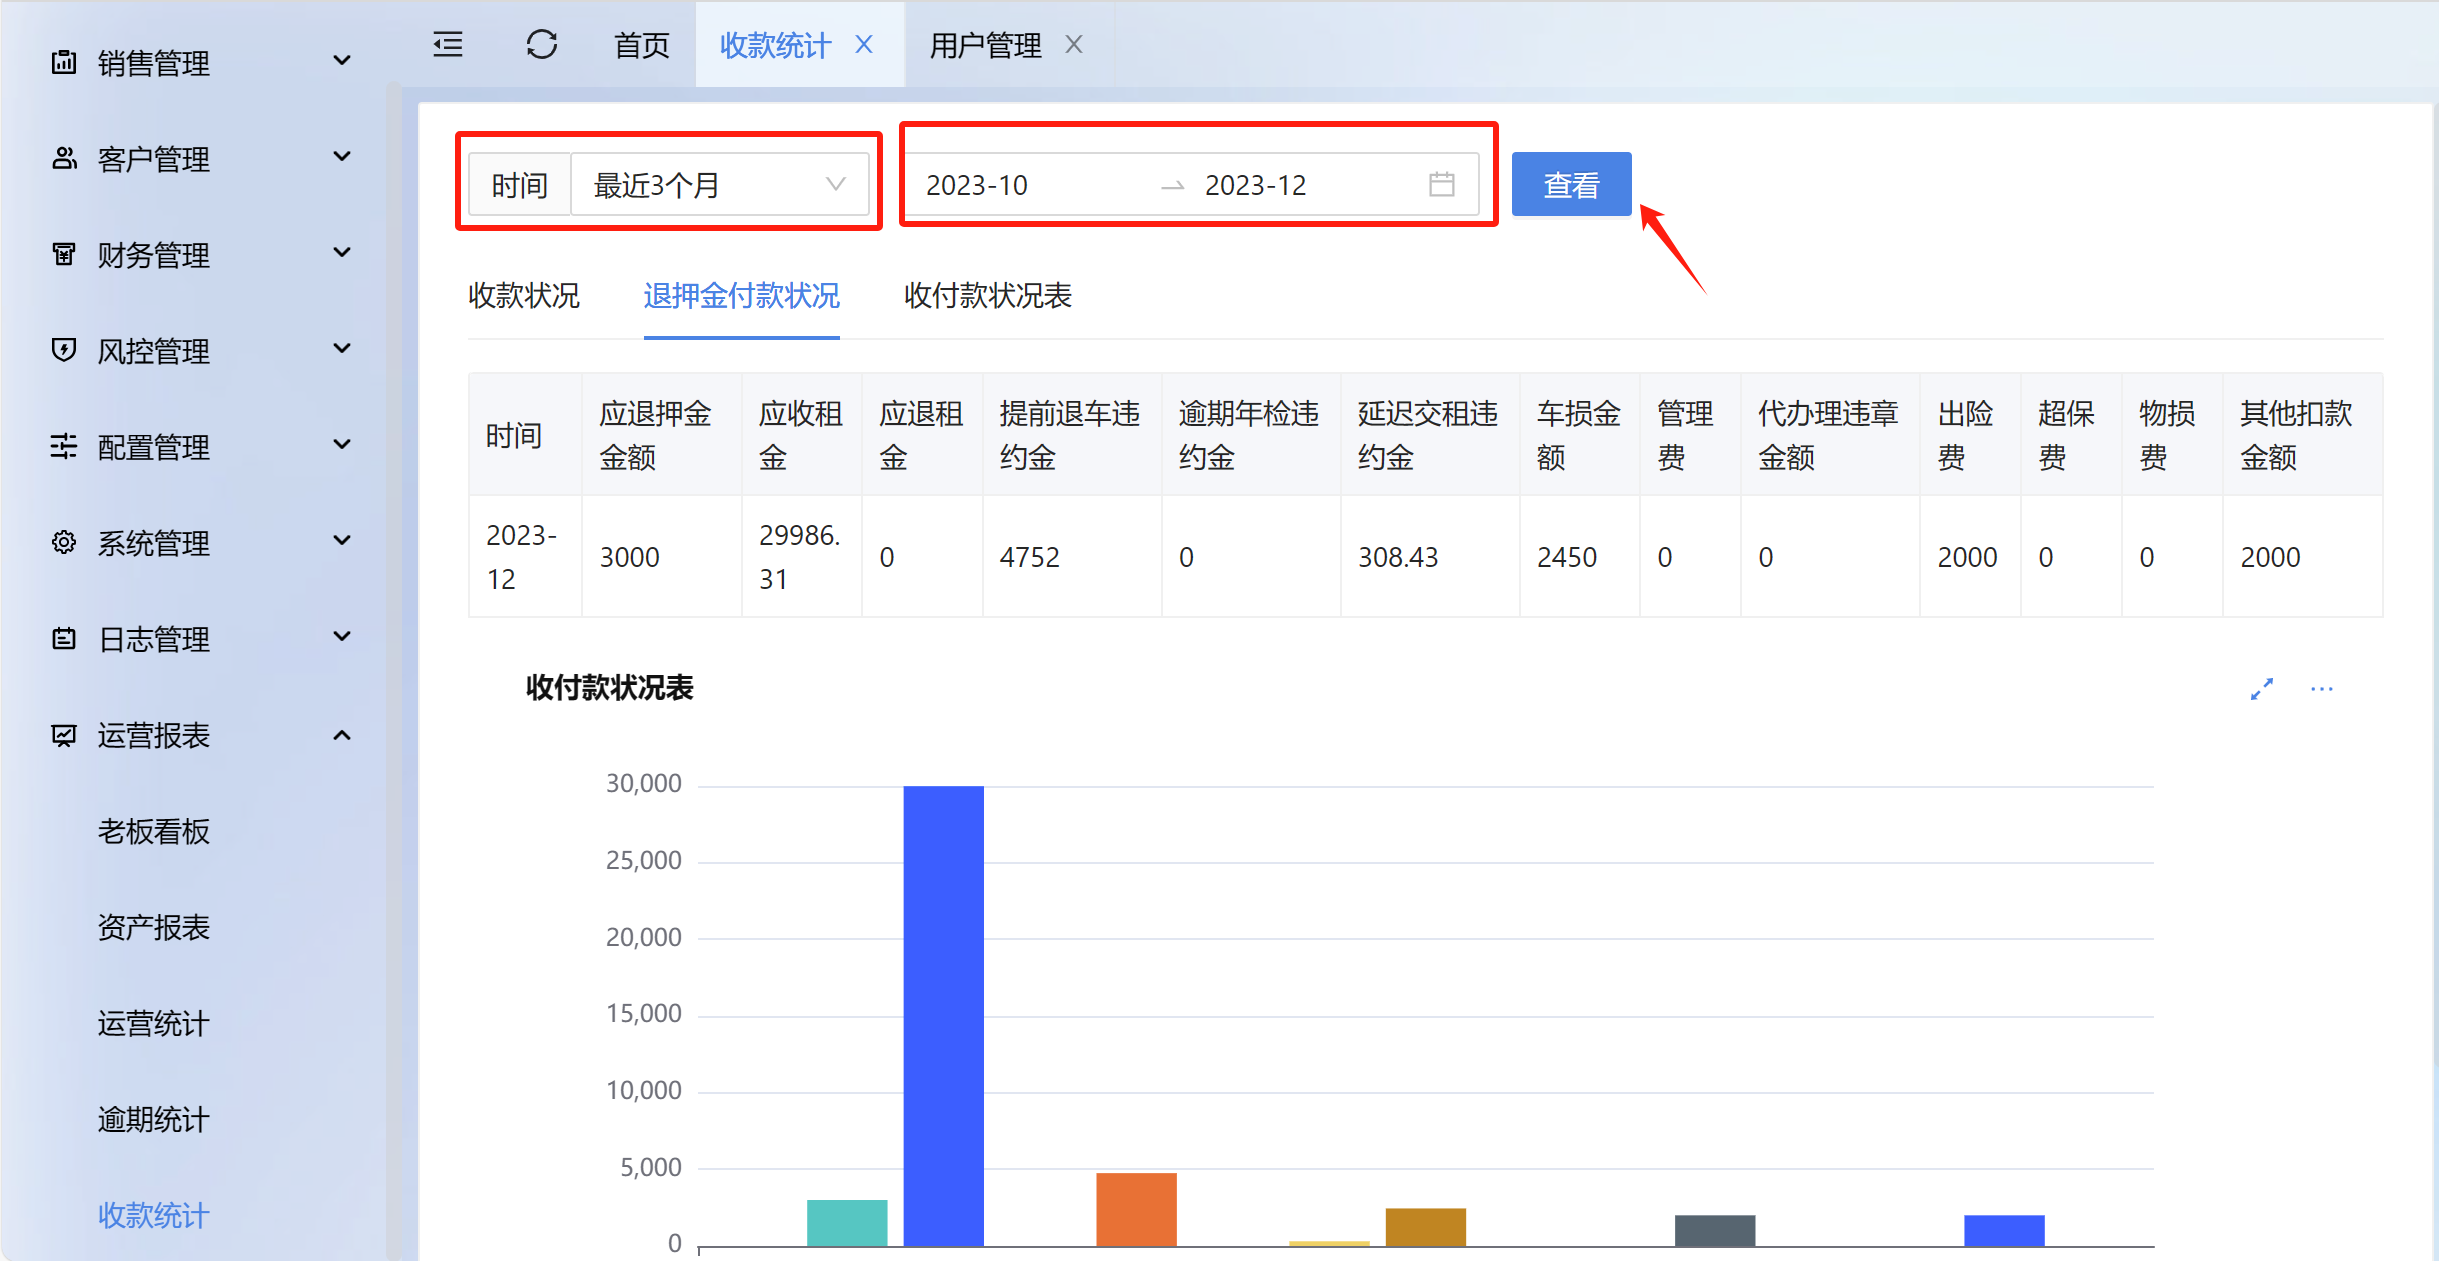
Task: Click the refresh page icon
Action: point(541,45)
